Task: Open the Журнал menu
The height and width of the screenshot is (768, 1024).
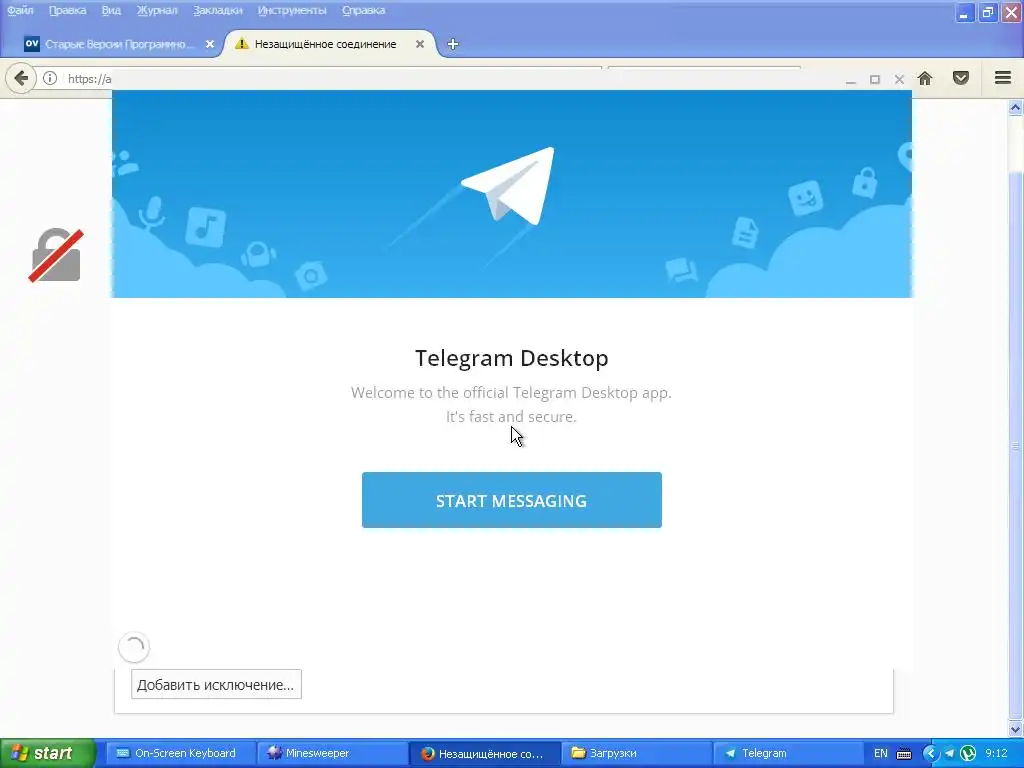Action: 157,10
